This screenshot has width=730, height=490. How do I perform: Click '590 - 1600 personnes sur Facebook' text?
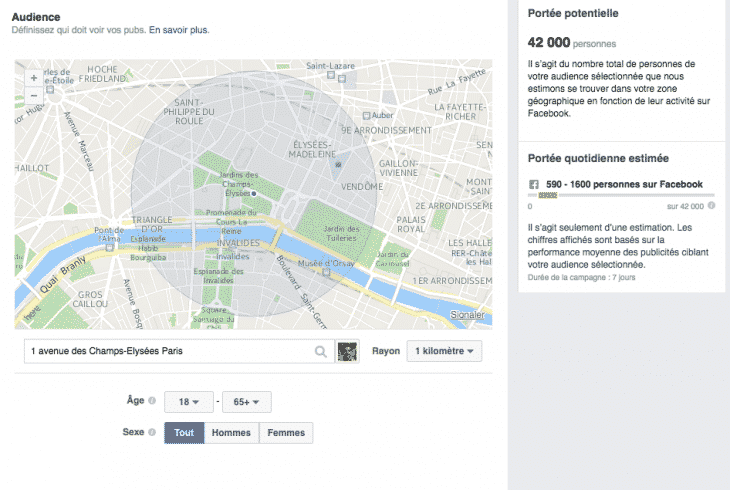[624, 184]
